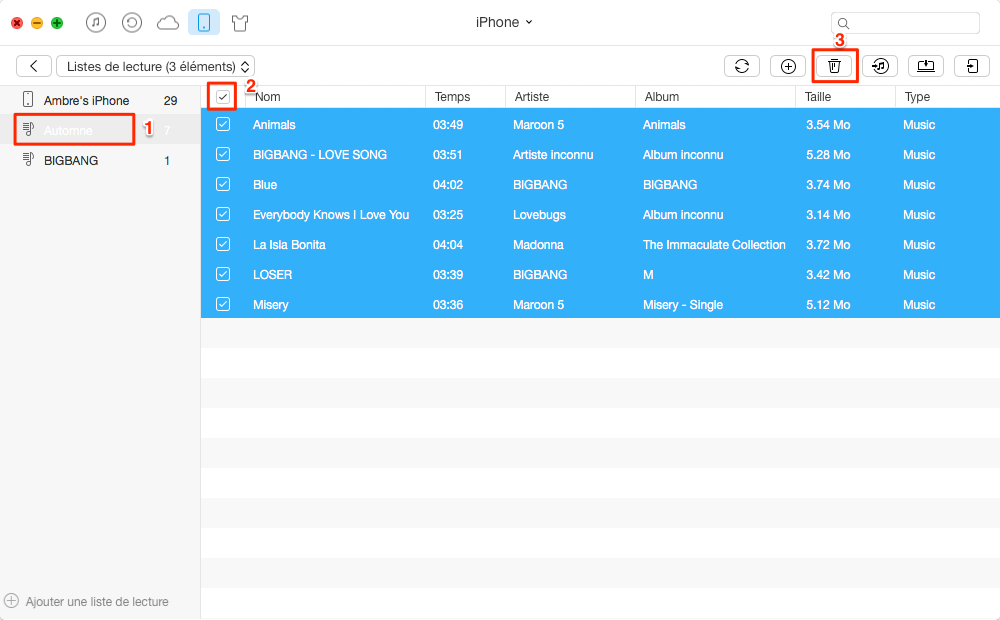Click the phone icon beside Ambre's iPhone
Screen dimensions: 1000x620
coord(27,99)
